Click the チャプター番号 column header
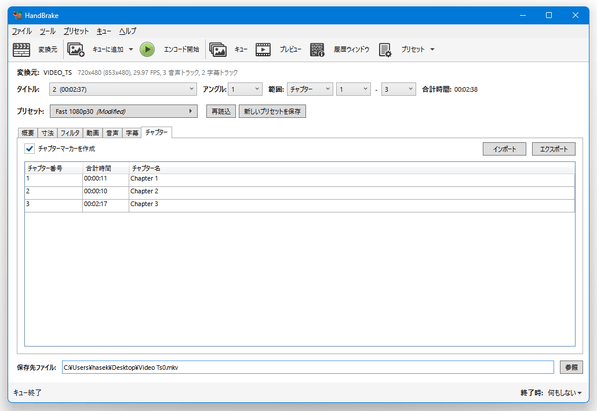Viewport: 597px width, 411px height. [x=54, y=168]
